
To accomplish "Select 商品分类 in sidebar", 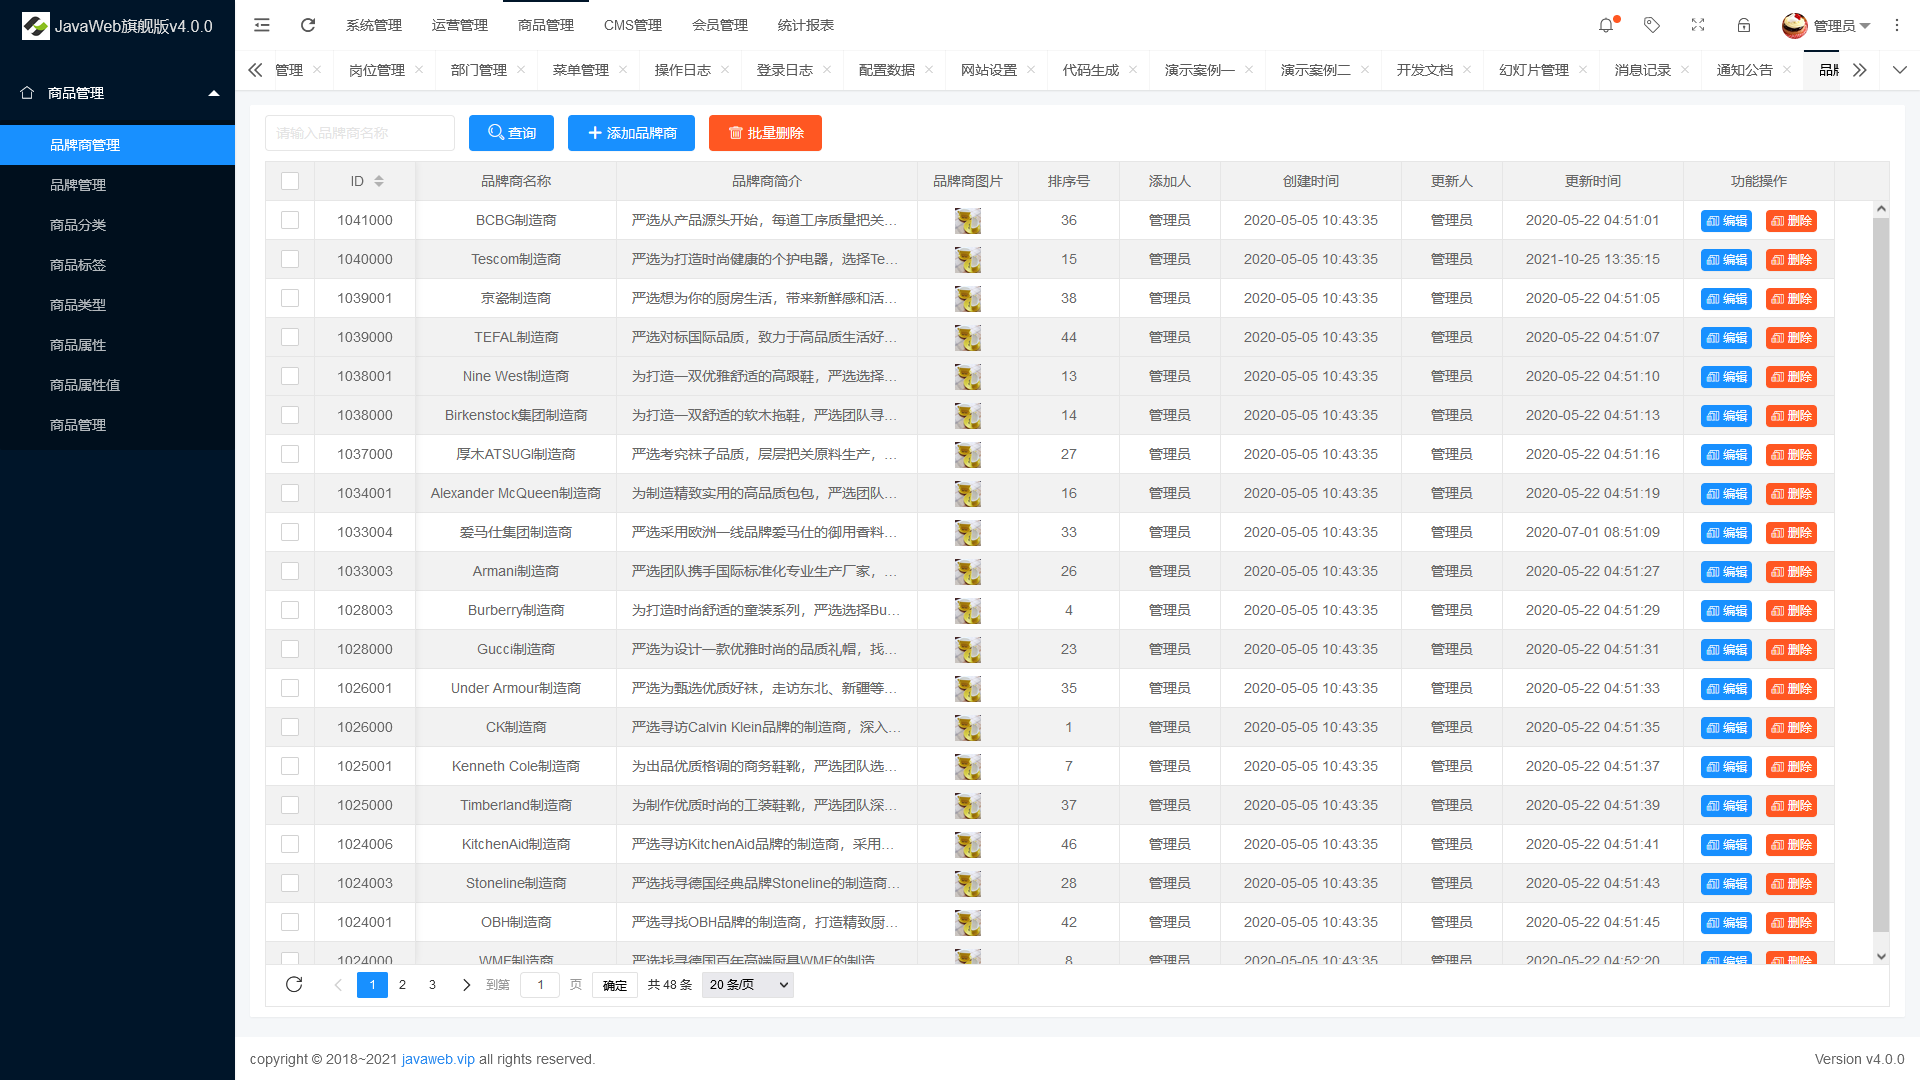I will click(x=117, y=225).
